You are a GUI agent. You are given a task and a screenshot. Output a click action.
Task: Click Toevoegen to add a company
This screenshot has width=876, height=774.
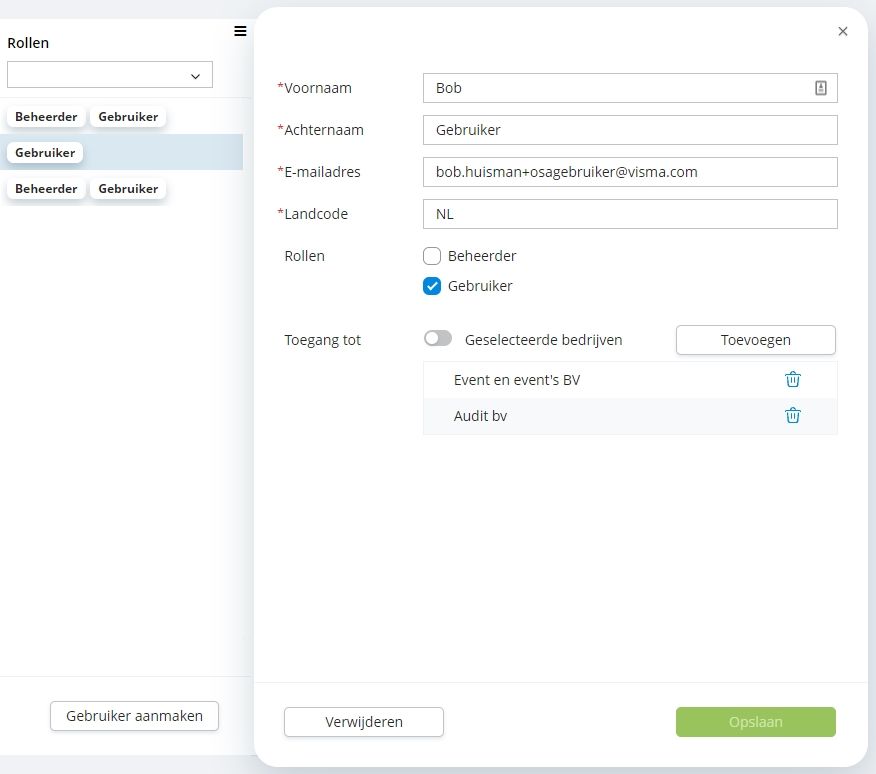(755, 340)
